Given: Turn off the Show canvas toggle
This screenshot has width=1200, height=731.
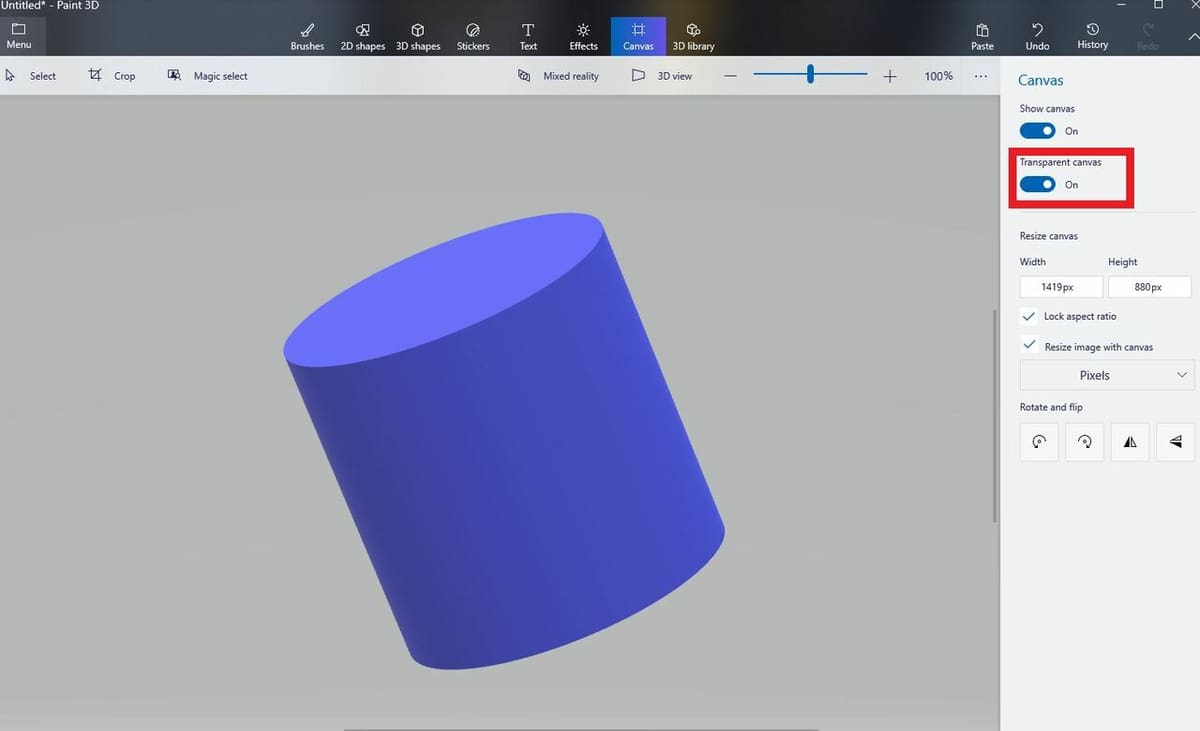Looking at the screenshot, I should (x=1037, y=131).
